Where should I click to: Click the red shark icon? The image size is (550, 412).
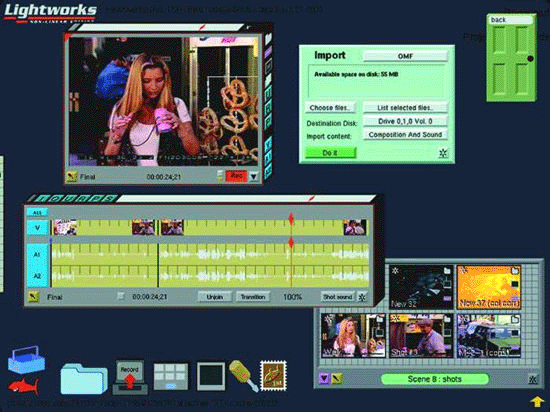(24, 386)
